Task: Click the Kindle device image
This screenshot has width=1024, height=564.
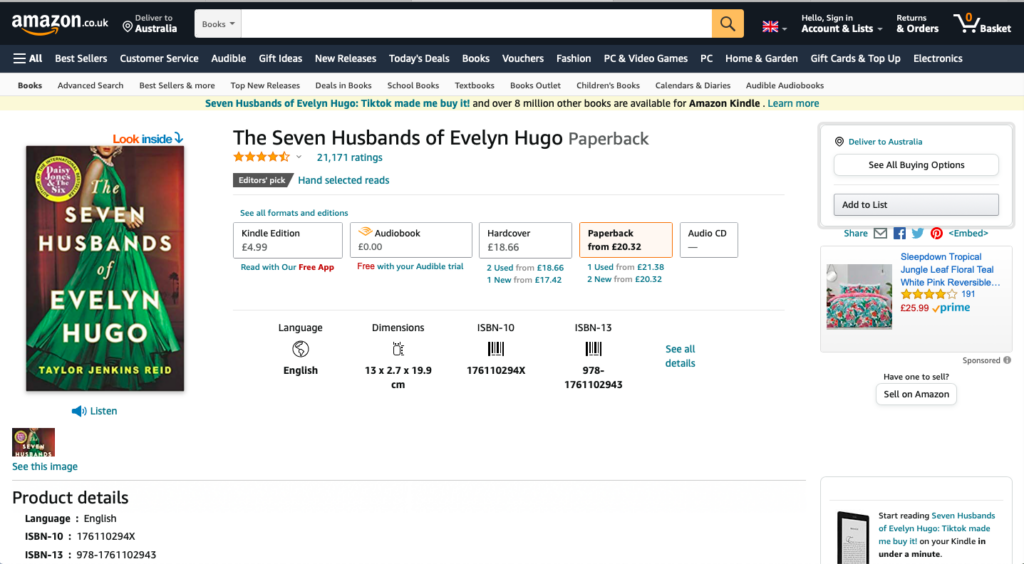Action: coord(852,537)
